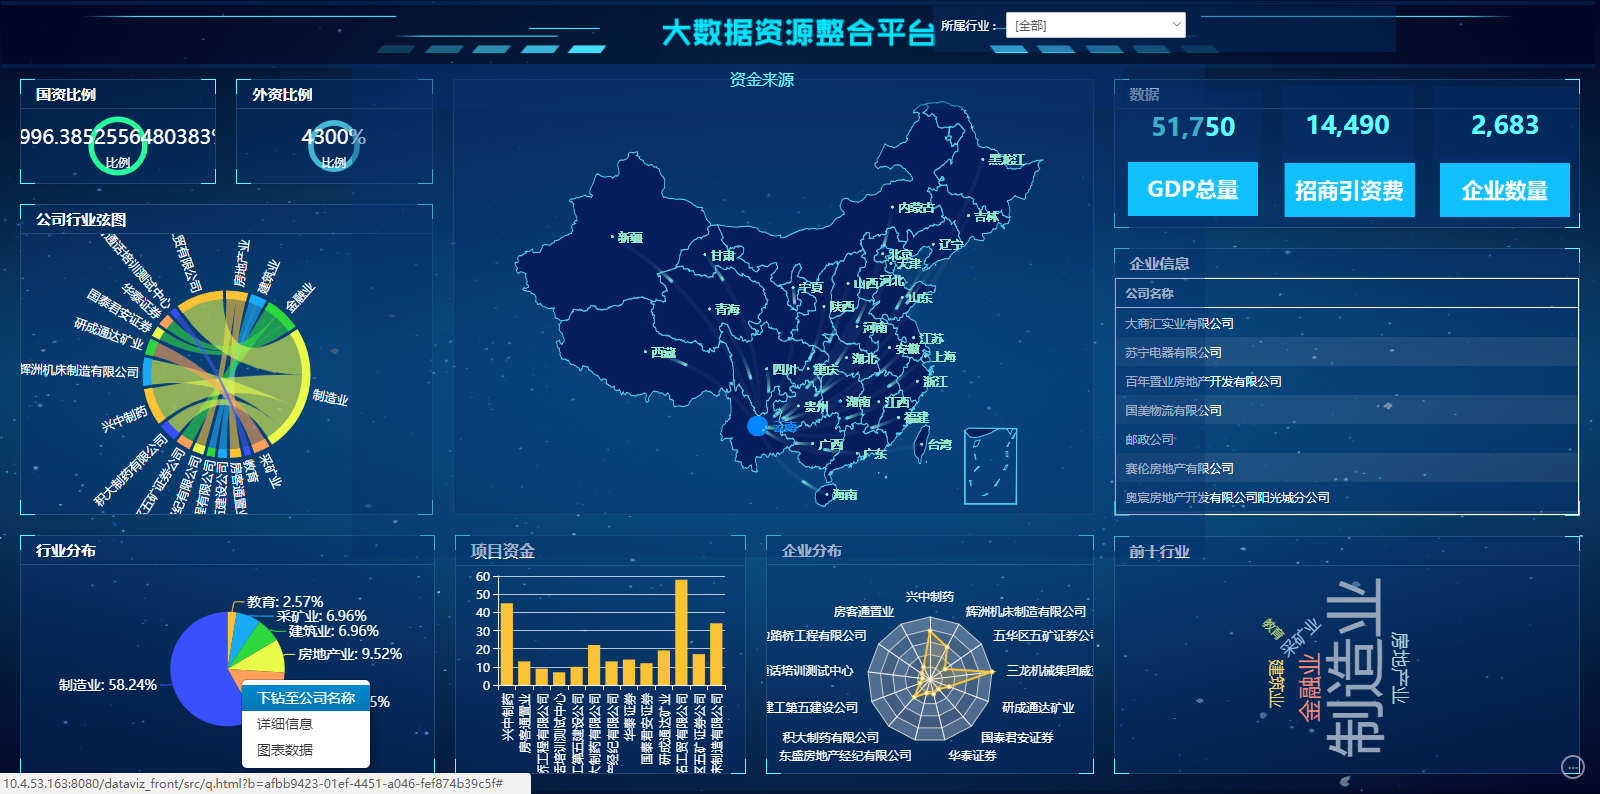Click the 公司名称 table header
This screenshot has height=794, width=1600.
1346,294
